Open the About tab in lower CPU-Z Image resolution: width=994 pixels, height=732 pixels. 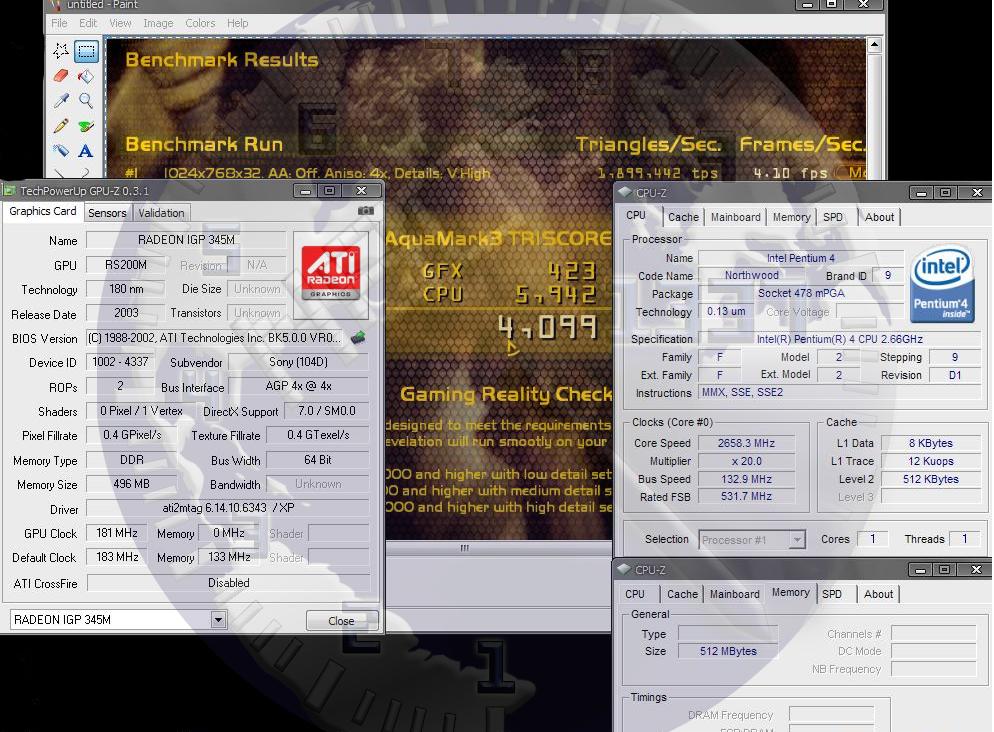(878, 594)
